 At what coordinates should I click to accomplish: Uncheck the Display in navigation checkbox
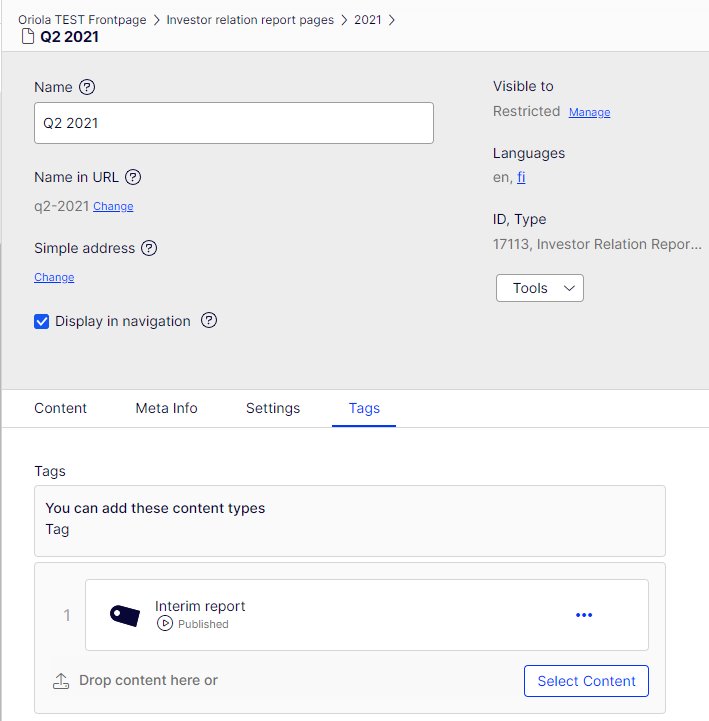[41, 321]
